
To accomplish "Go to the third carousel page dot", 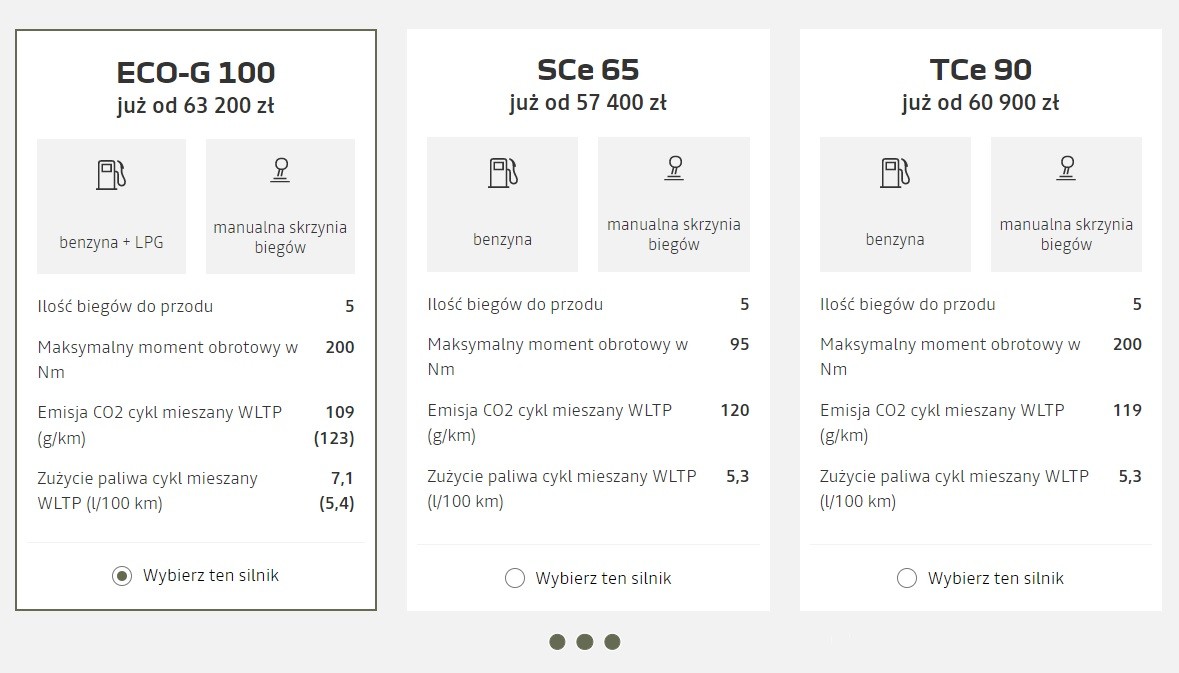I will (612, 642).
